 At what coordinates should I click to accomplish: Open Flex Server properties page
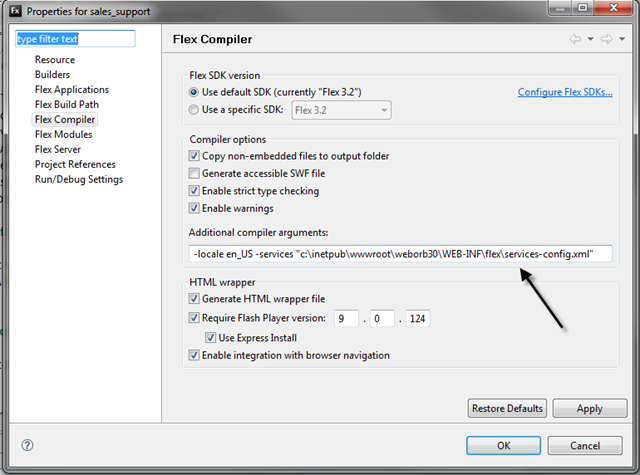point(58,149)
